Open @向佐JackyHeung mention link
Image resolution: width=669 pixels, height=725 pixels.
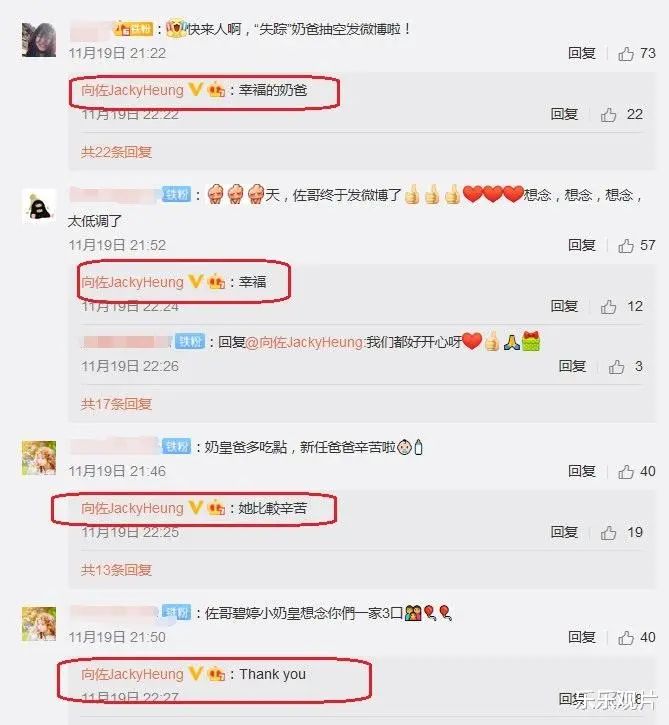[305, 343]
